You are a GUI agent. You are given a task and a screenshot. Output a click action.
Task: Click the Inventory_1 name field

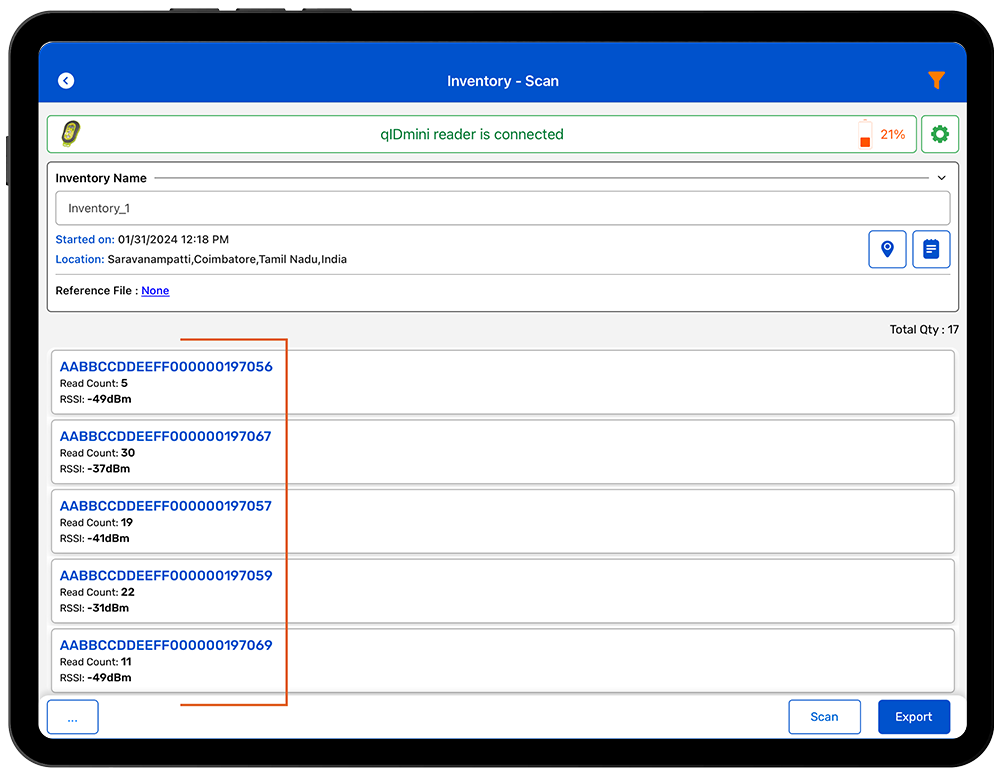502,208
